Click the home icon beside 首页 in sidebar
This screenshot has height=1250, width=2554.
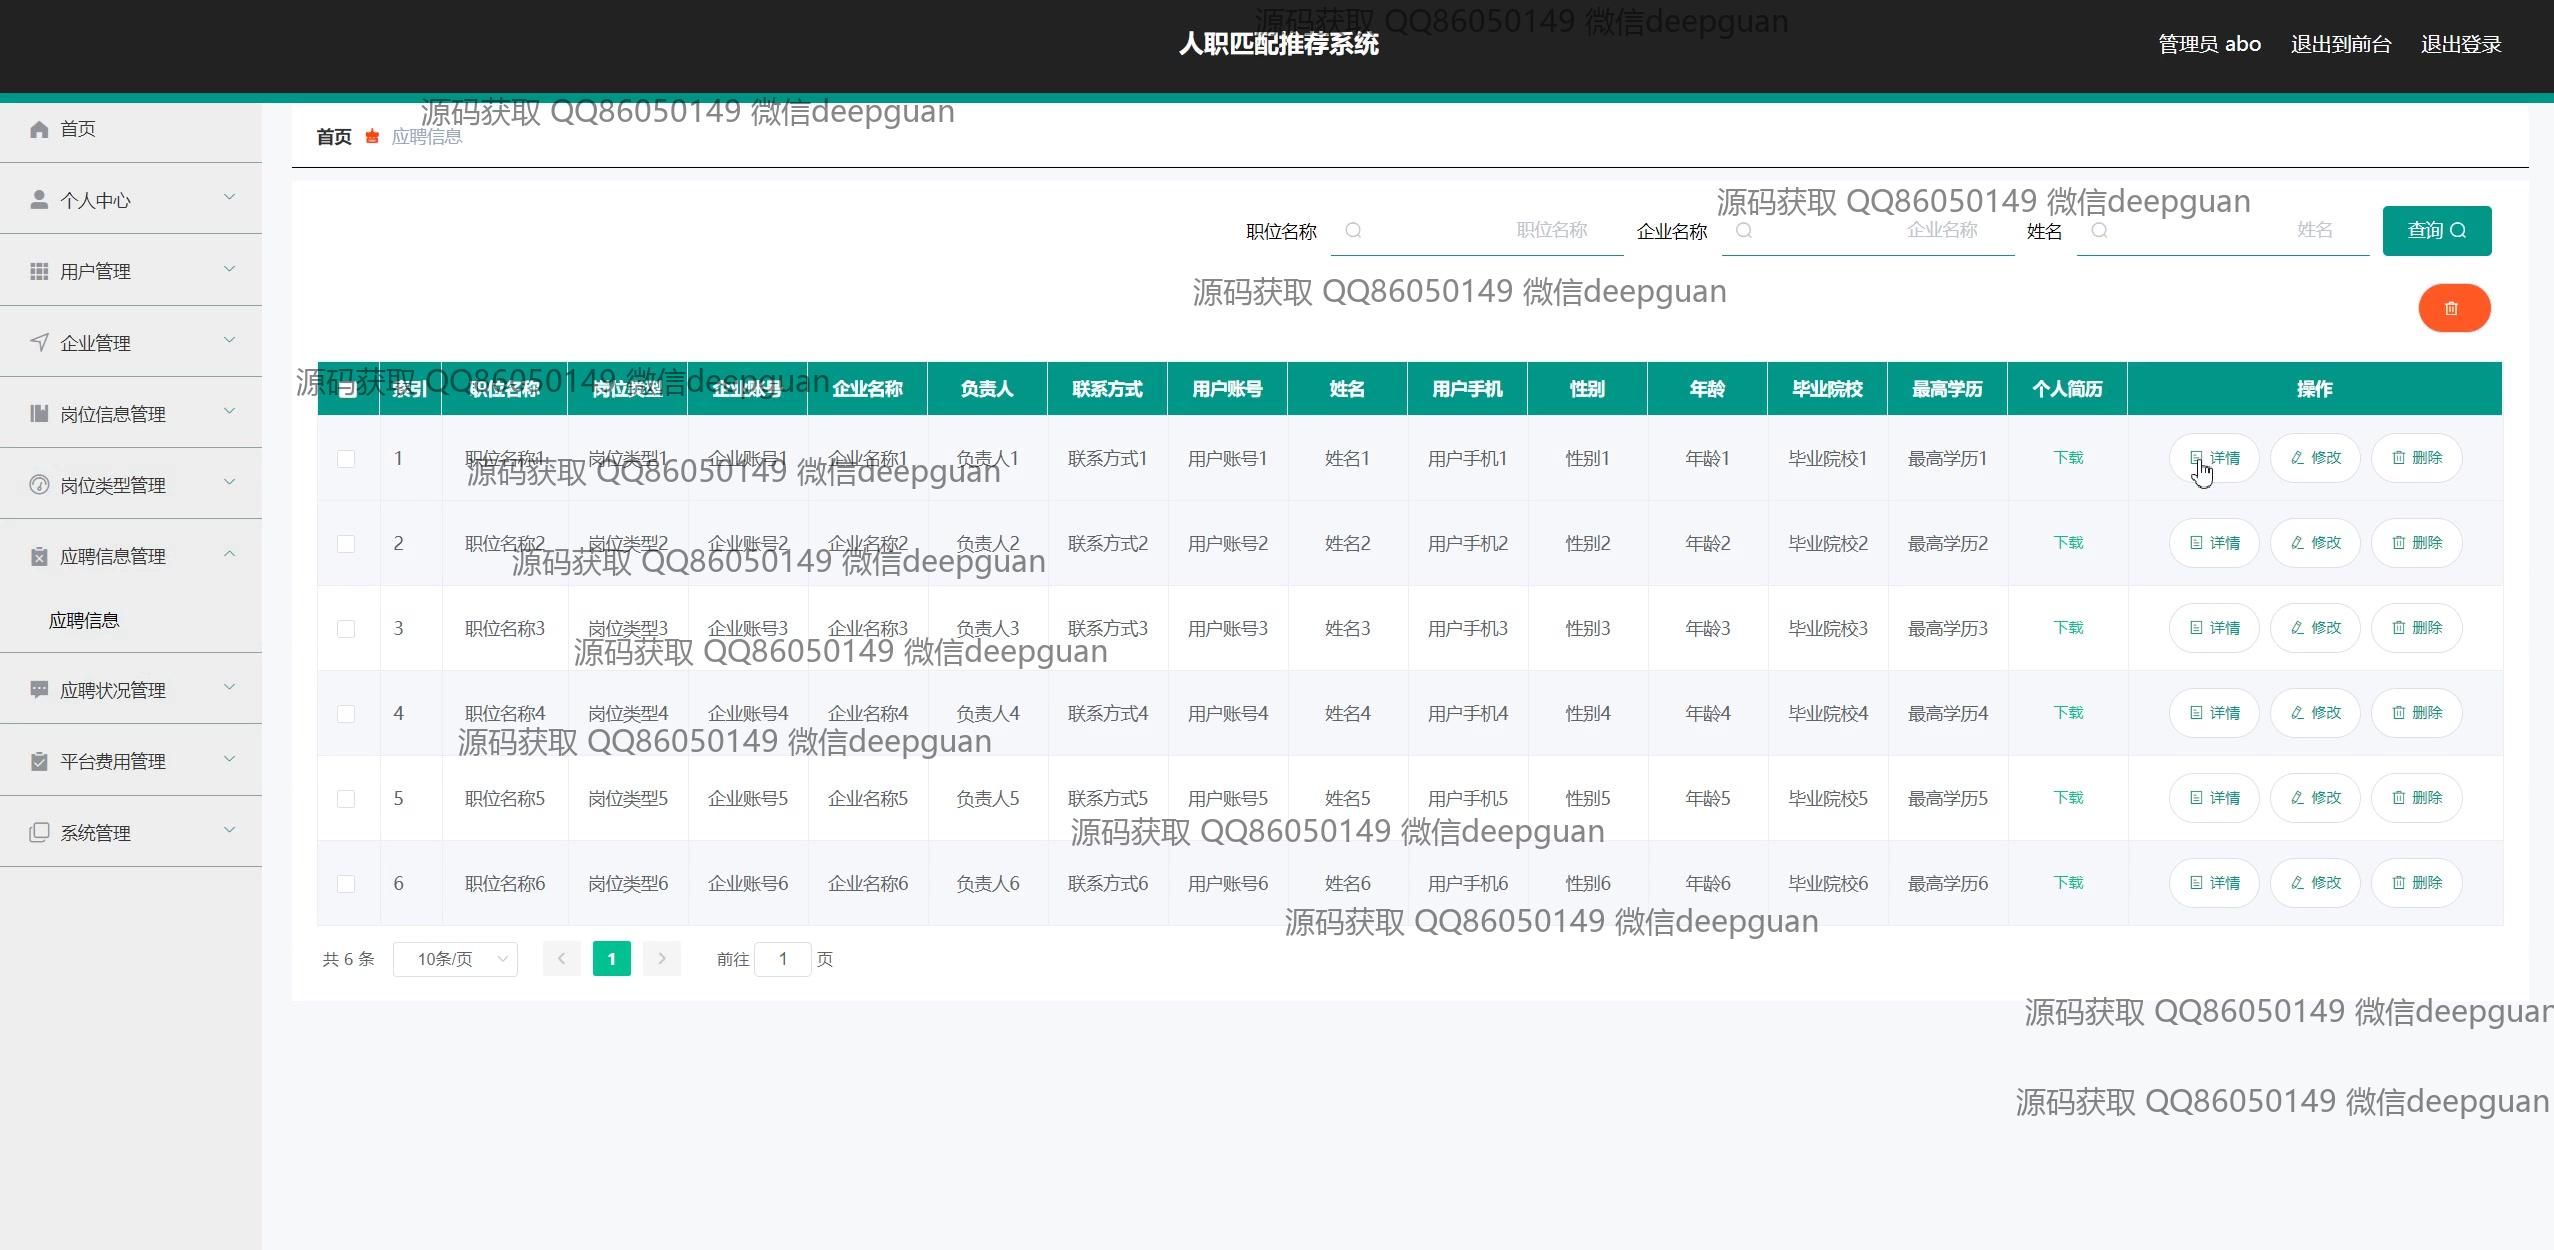(x=39, y=129)
